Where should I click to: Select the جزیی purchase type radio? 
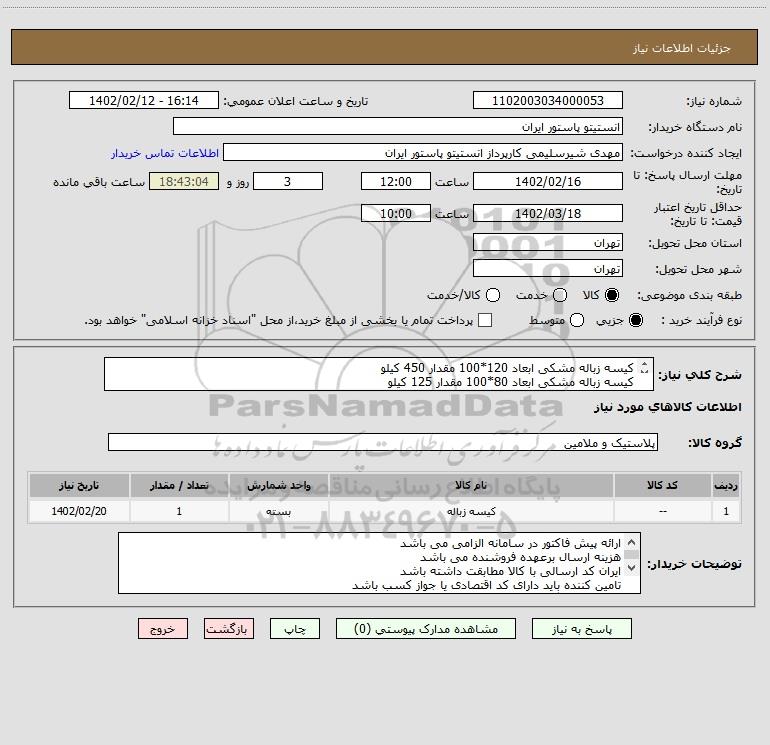[635, 320]
